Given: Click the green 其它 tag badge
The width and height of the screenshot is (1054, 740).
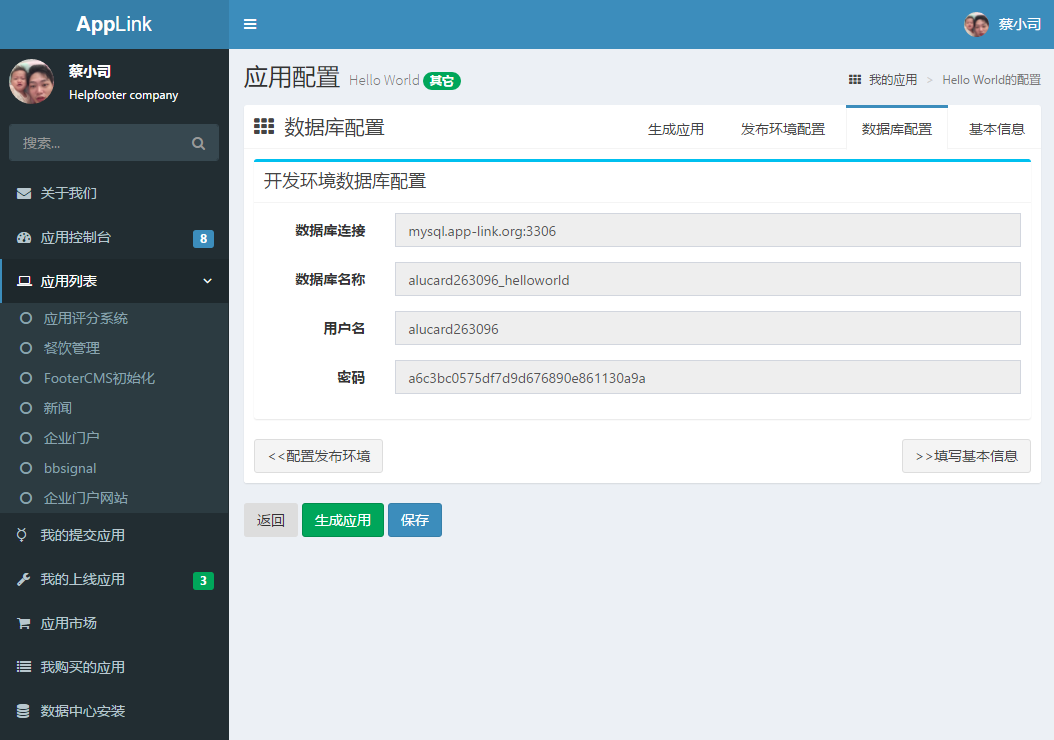Looking at the screenshot, I should point(442,81).
